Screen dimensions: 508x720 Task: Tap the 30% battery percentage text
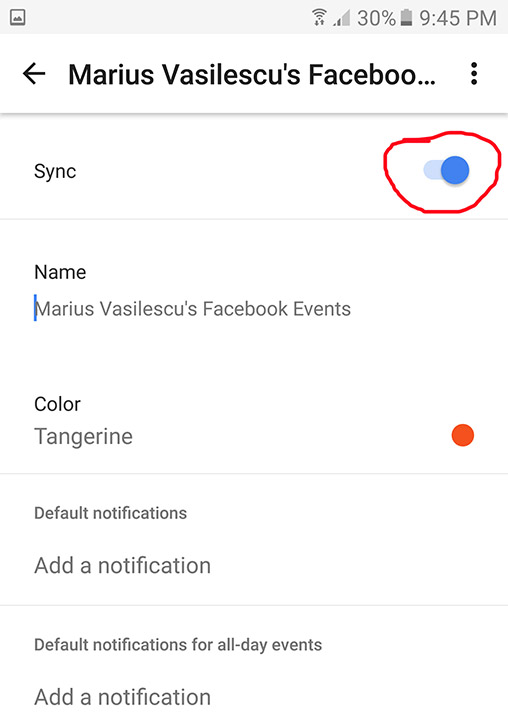tap(376, 18)
